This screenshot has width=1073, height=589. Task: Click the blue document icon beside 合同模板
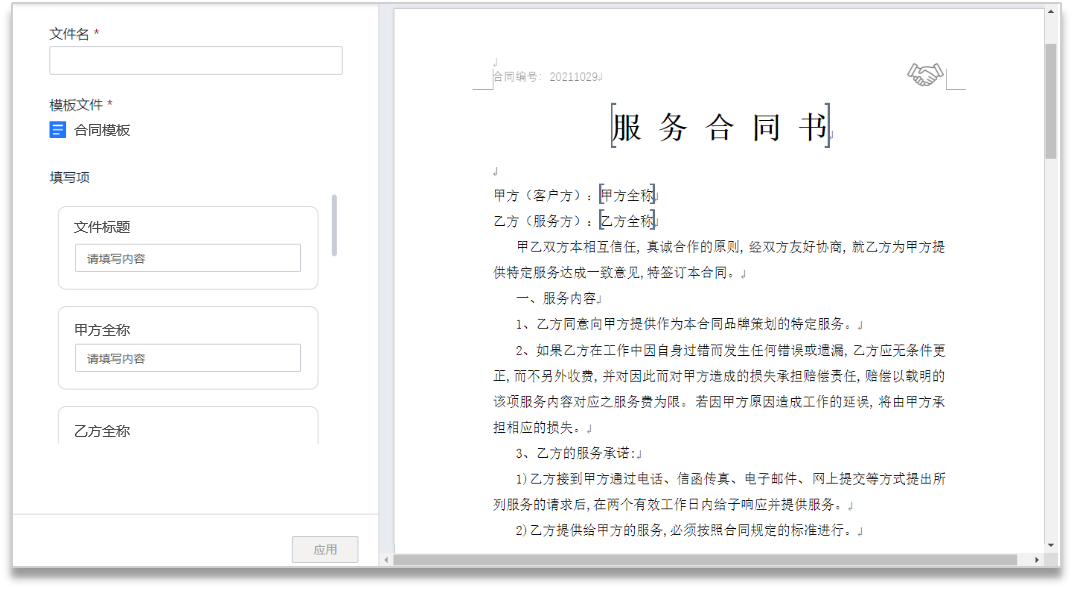tap(57, 130)
